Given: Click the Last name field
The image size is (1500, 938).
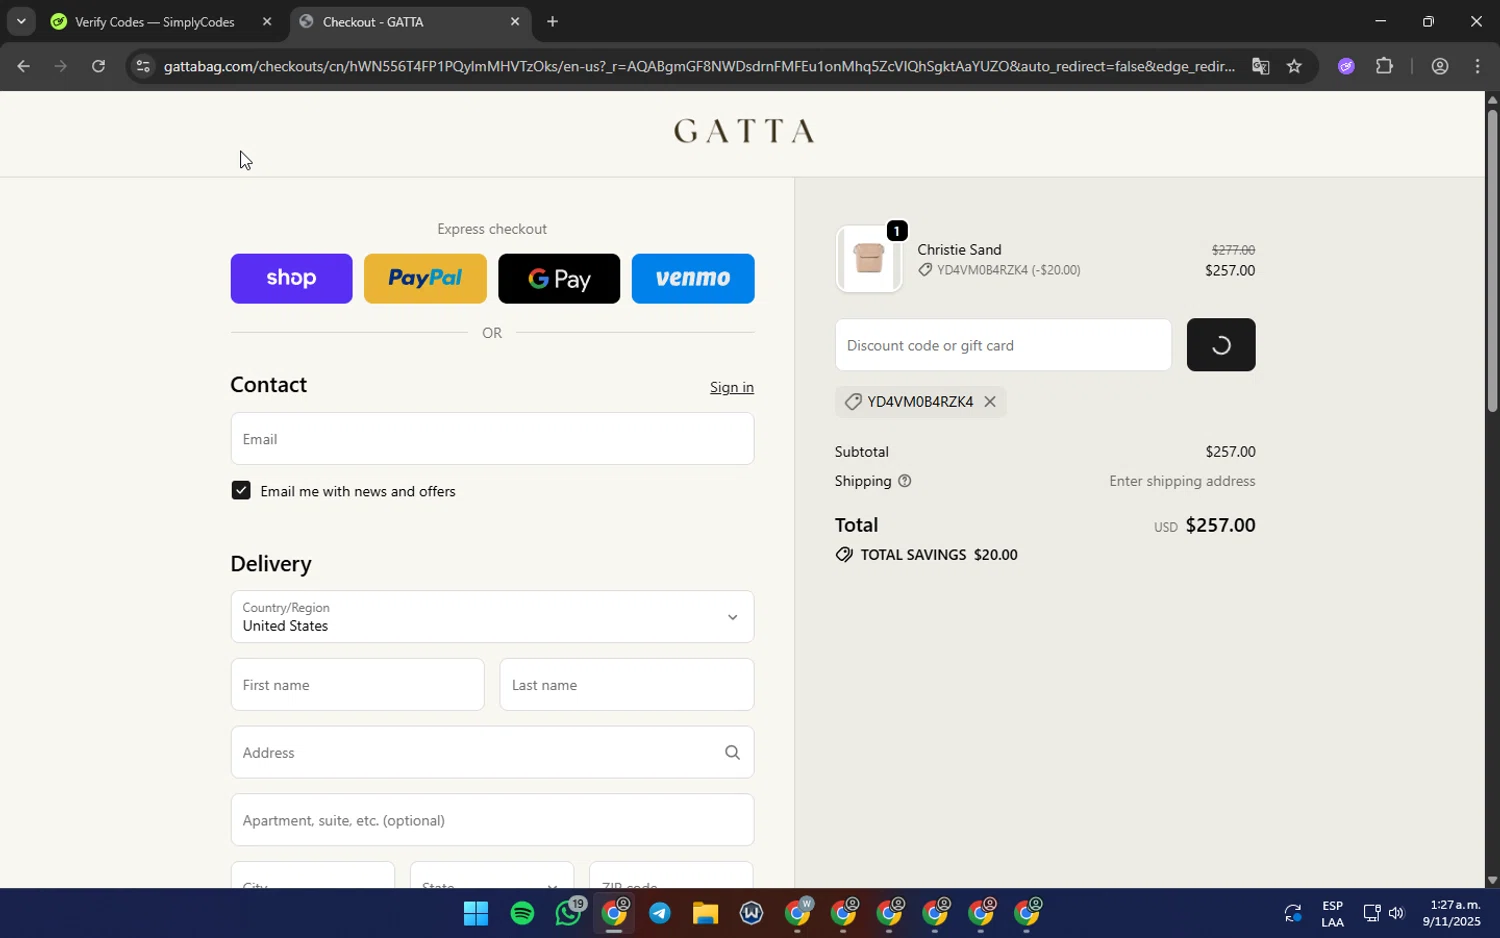Looking at the screenshot, I should [x=627, y=685].
